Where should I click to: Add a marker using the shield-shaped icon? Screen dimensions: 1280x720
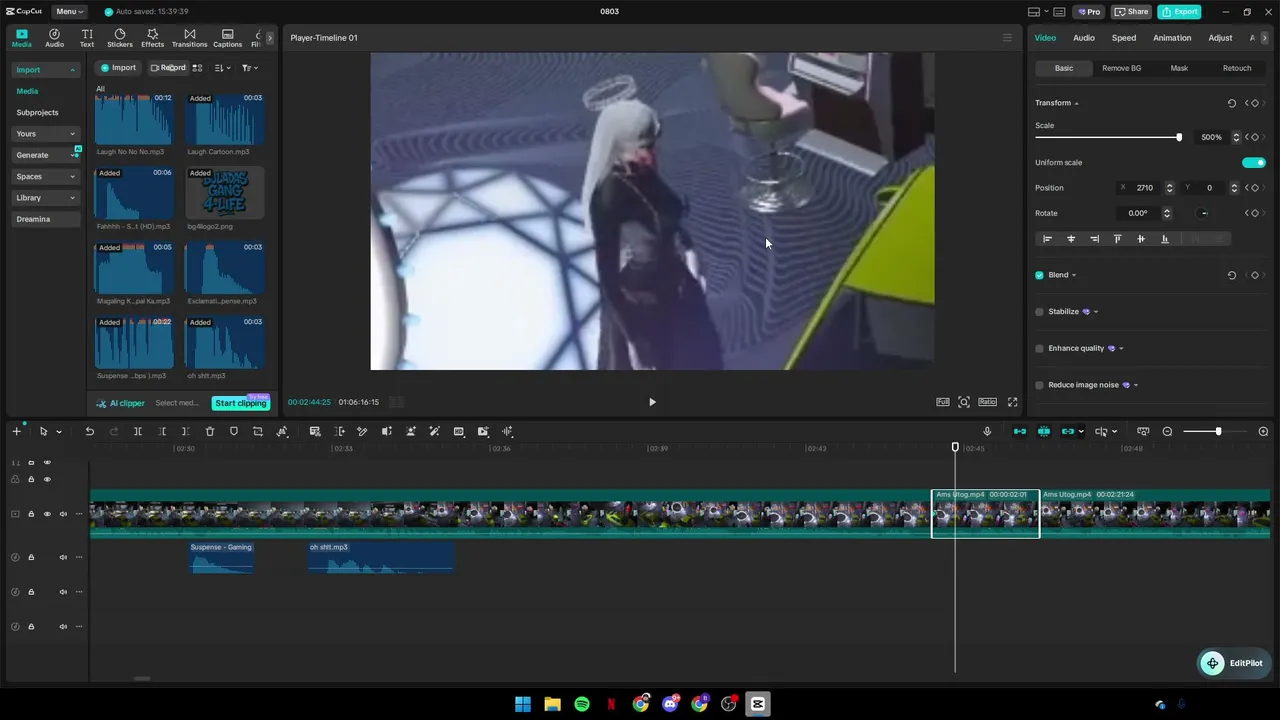(234, 431)
